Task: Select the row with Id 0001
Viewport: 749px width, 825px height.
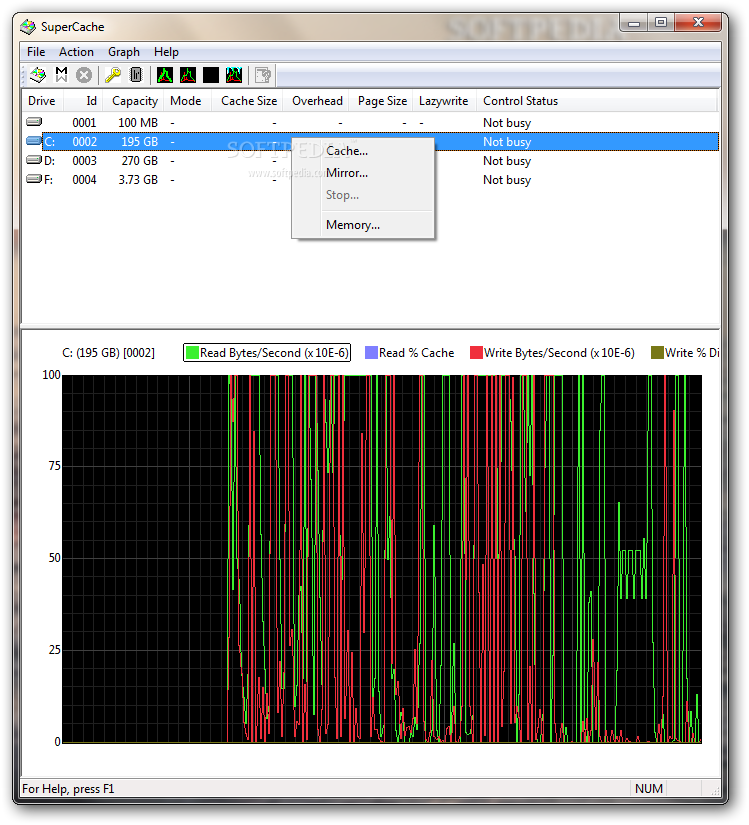Action: tap(370, 123)
